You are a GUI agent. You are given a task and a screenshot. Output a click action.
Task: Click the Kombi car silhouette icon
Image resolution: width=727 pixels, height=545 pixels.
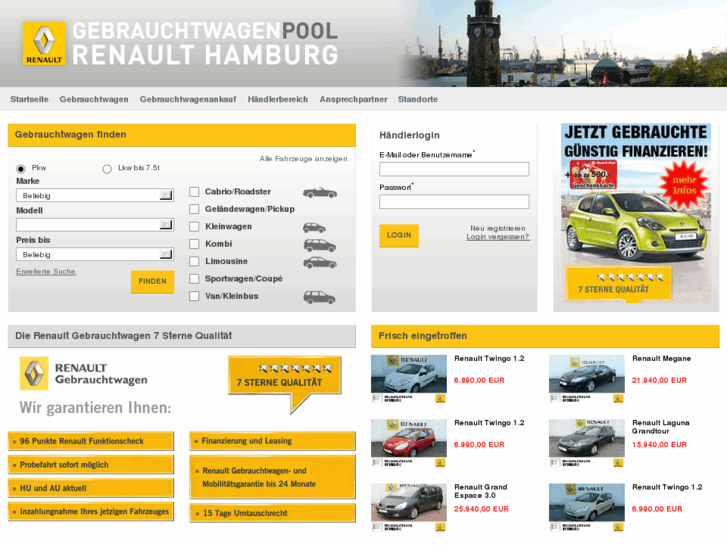point(319,245)
